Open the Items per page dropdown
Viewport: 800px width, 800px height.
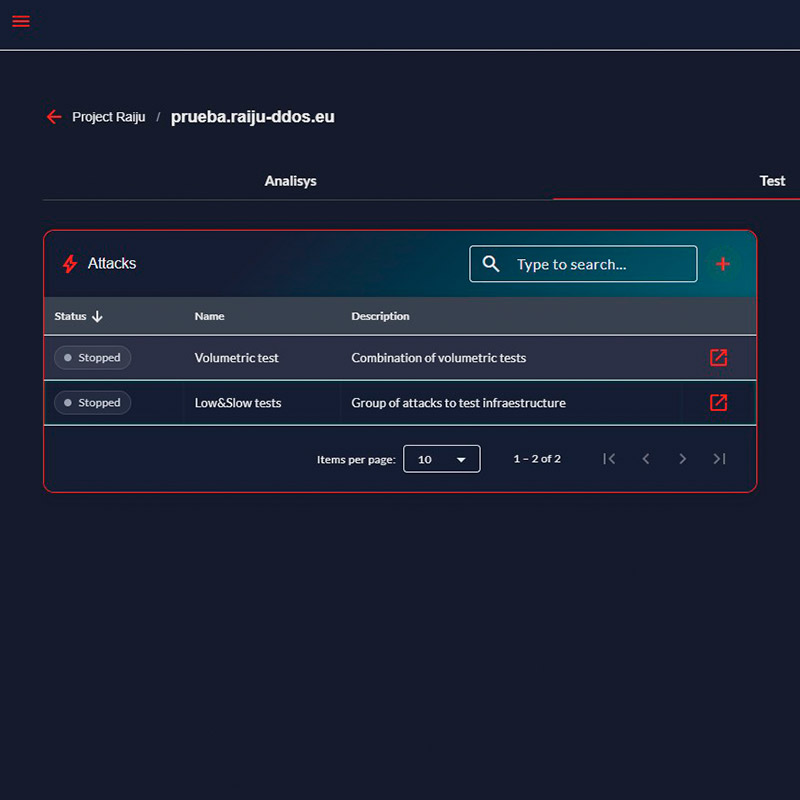[x=441, y=459]
